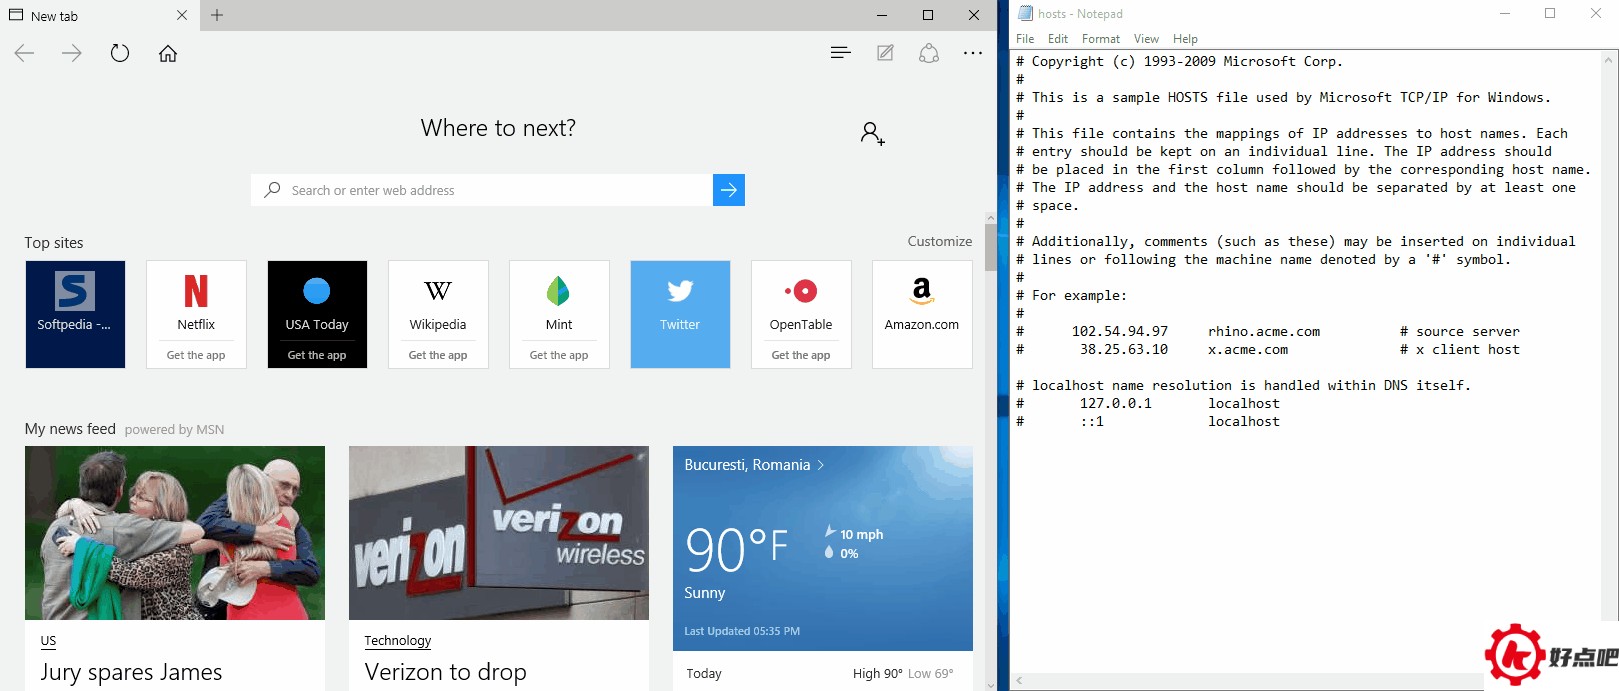Click the Edge page vertical scrollbar thumb
This screenshot has width=1619, height=691.
click(990, 247)
